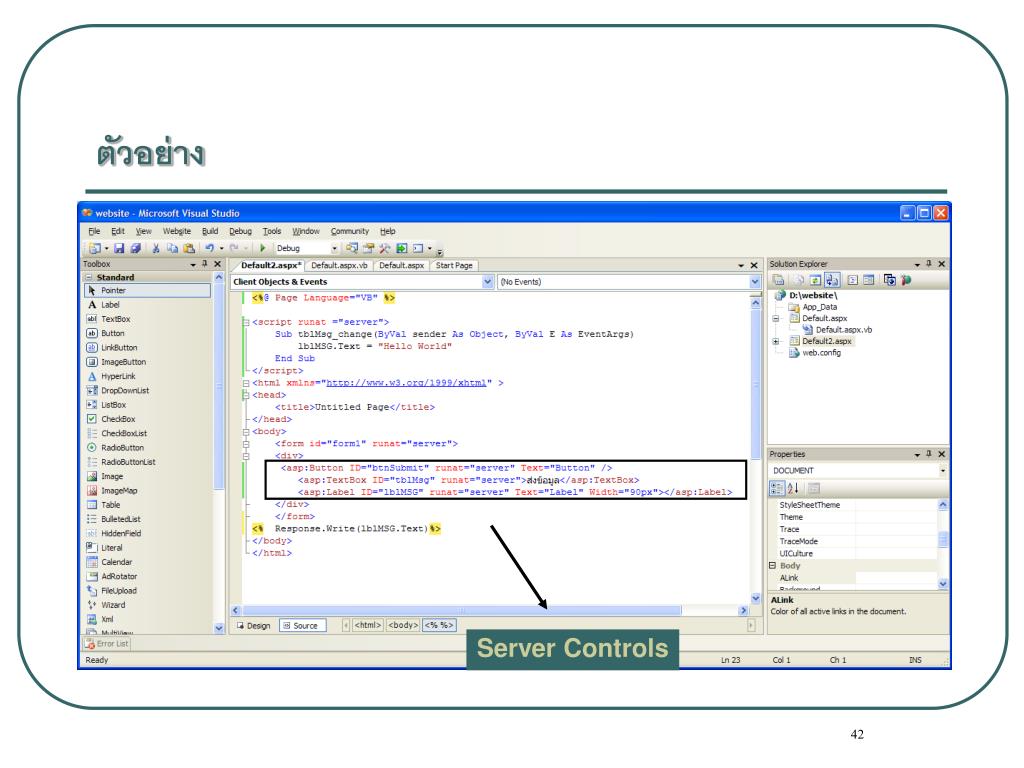
Task: Open the Error List tab at bottom
Action: click(107, 644)
